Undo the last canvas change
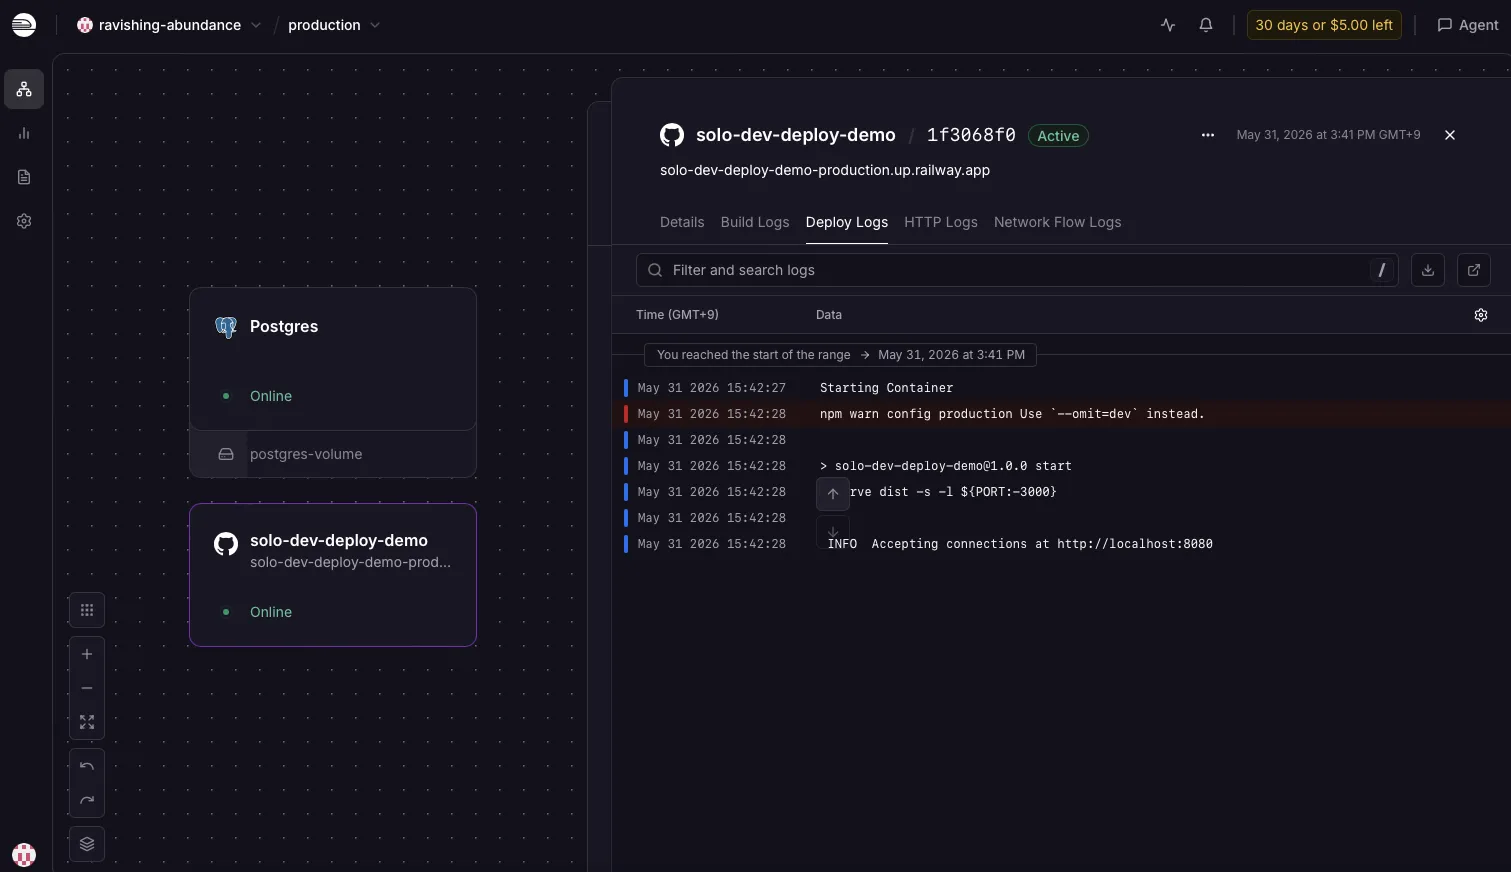1511x872 pixels. coord(87,766)
